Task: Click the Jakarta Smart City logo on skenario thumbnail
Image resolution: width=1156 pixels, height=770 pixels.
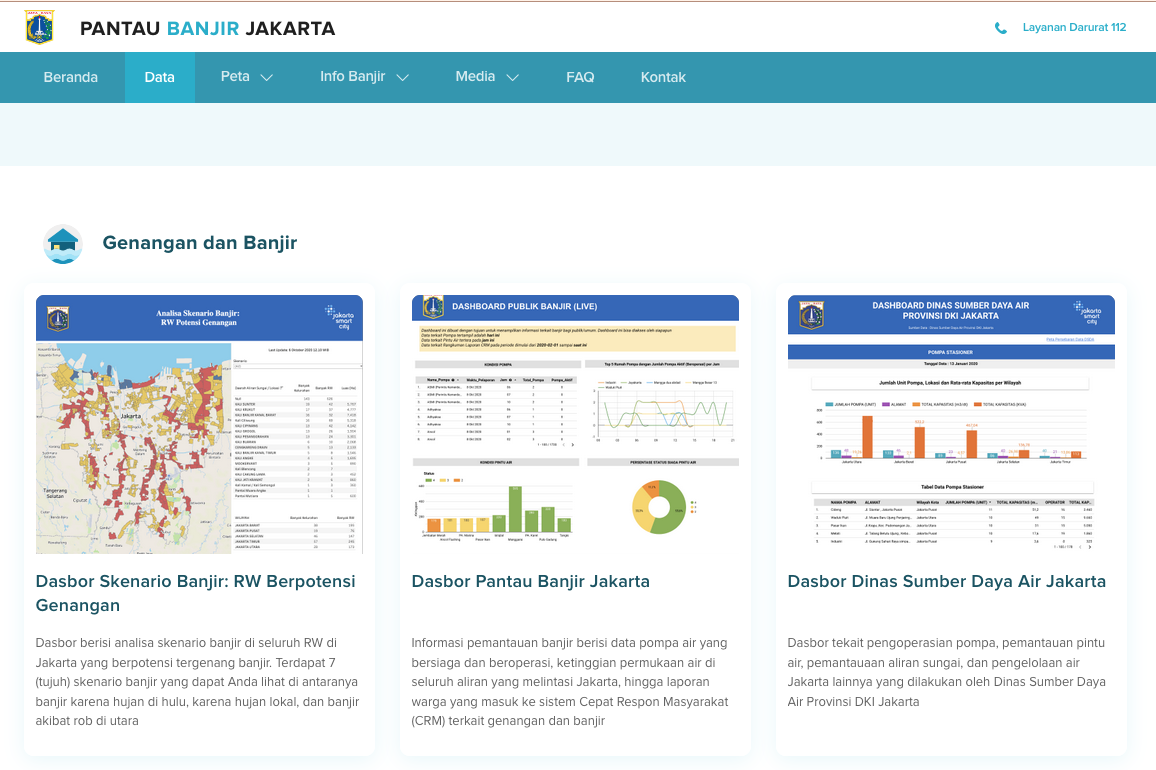Action: (341, 317)
